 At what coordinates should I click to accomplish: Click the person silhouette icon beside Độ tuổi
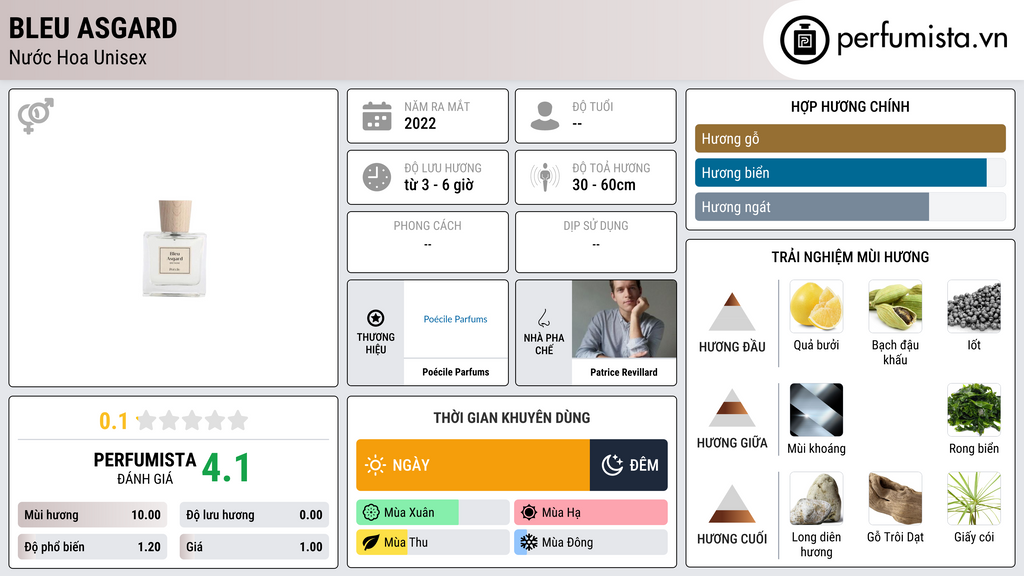point(545,116)
